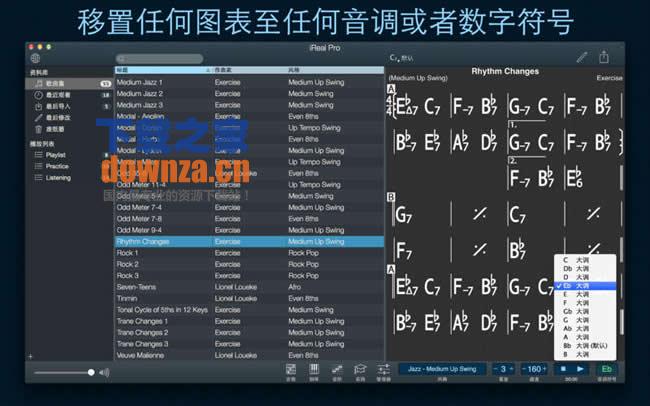650x406 pixels.
Task: Click the speaker volume icon
Action: pyautogui.click(x=104, y=372)
